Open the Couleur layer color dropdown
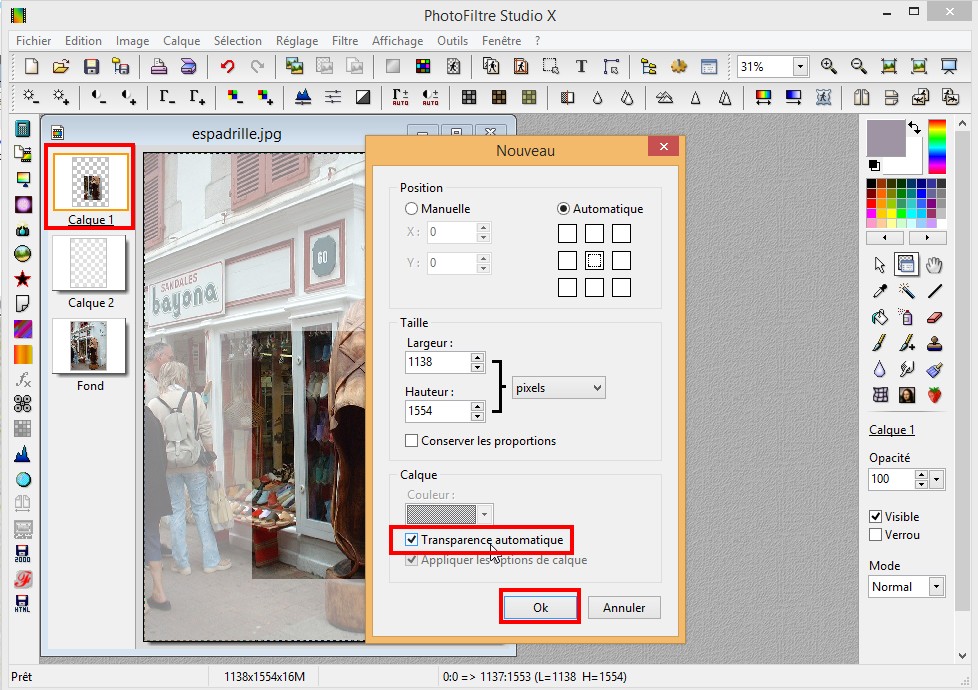Screen dimensions: 978x690 pyautogui.click(x=485, y=515)
